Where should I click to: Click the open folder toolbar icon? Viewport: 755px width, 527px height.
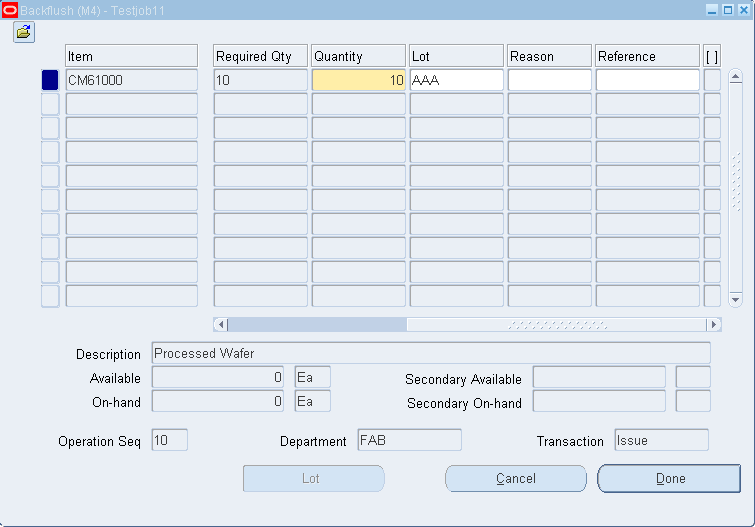pos(24,33)
